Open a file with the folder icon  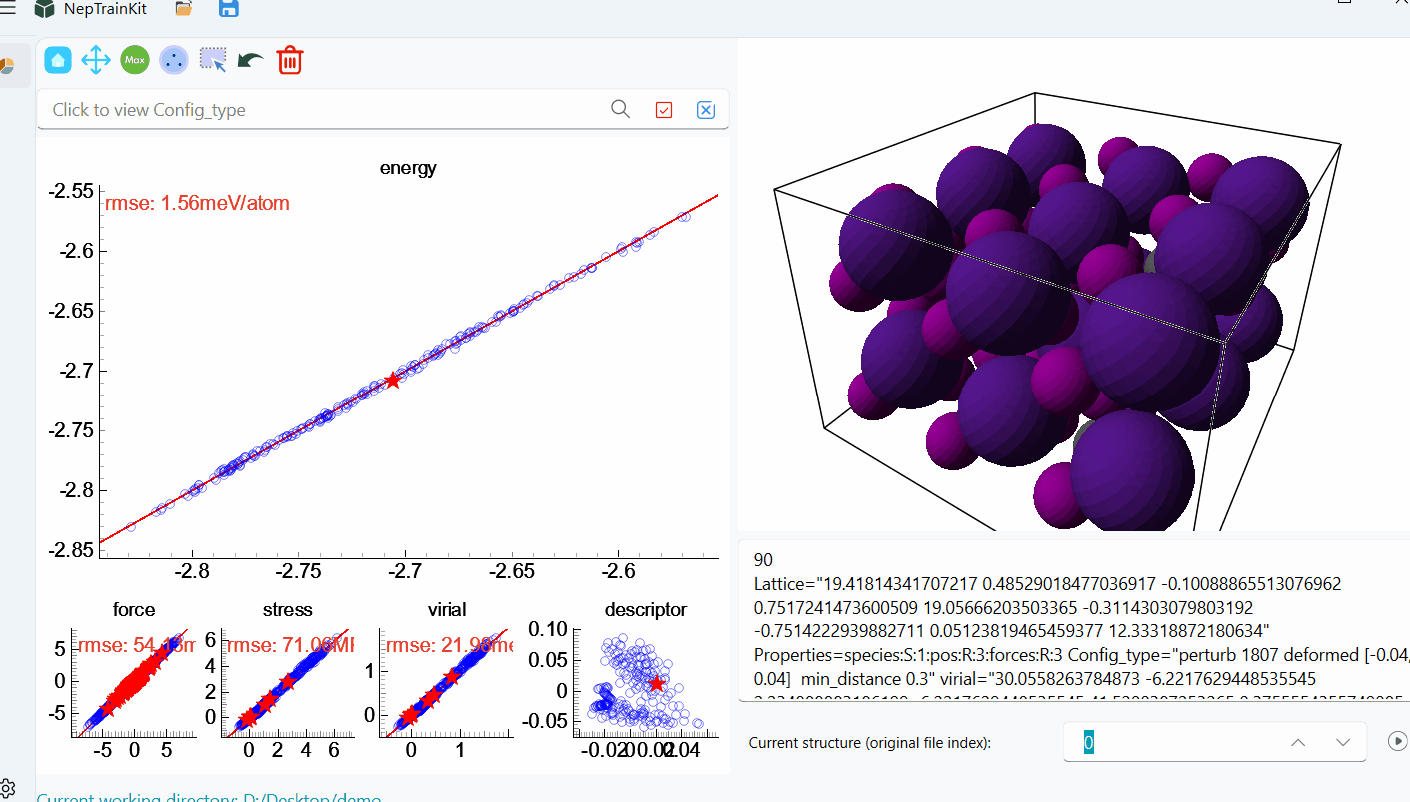(183, 8)
